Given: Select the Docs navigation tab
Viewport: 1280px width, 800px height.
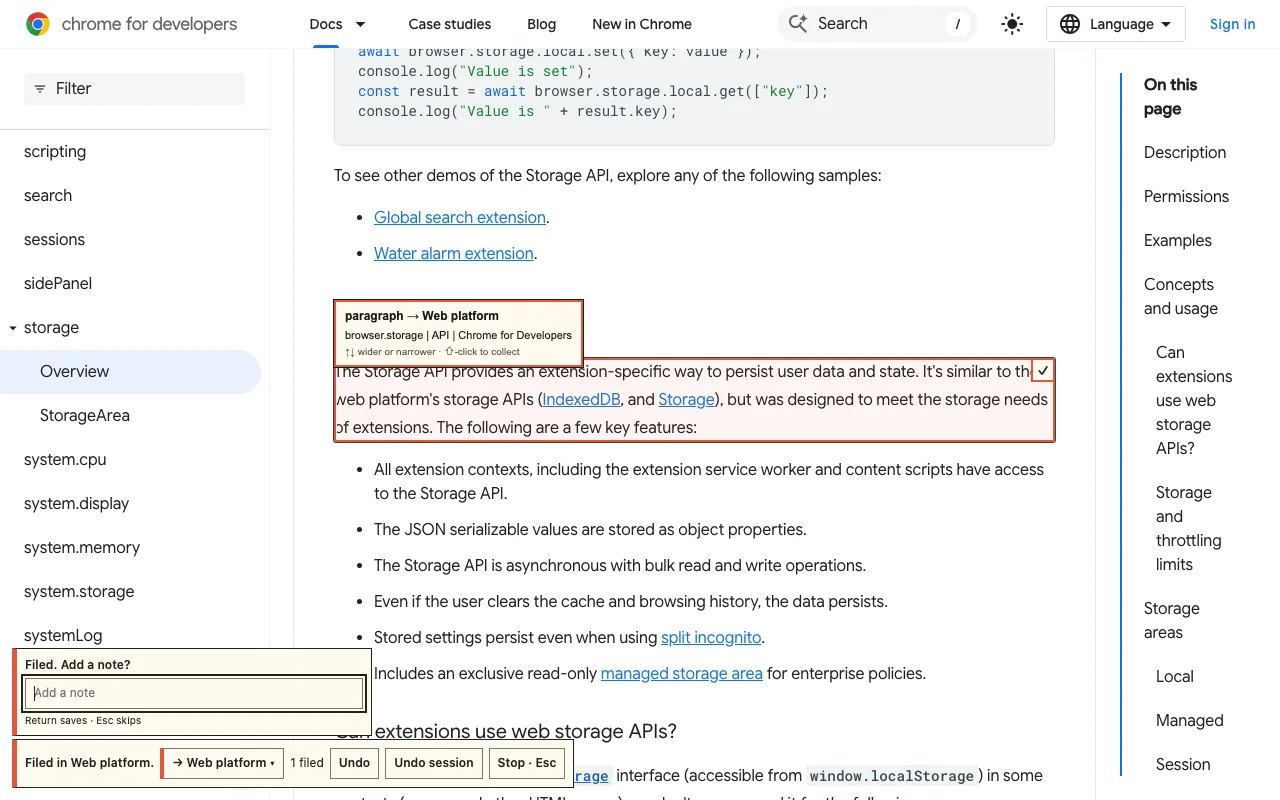Looking at the screenshot, I should pos(326,24).
